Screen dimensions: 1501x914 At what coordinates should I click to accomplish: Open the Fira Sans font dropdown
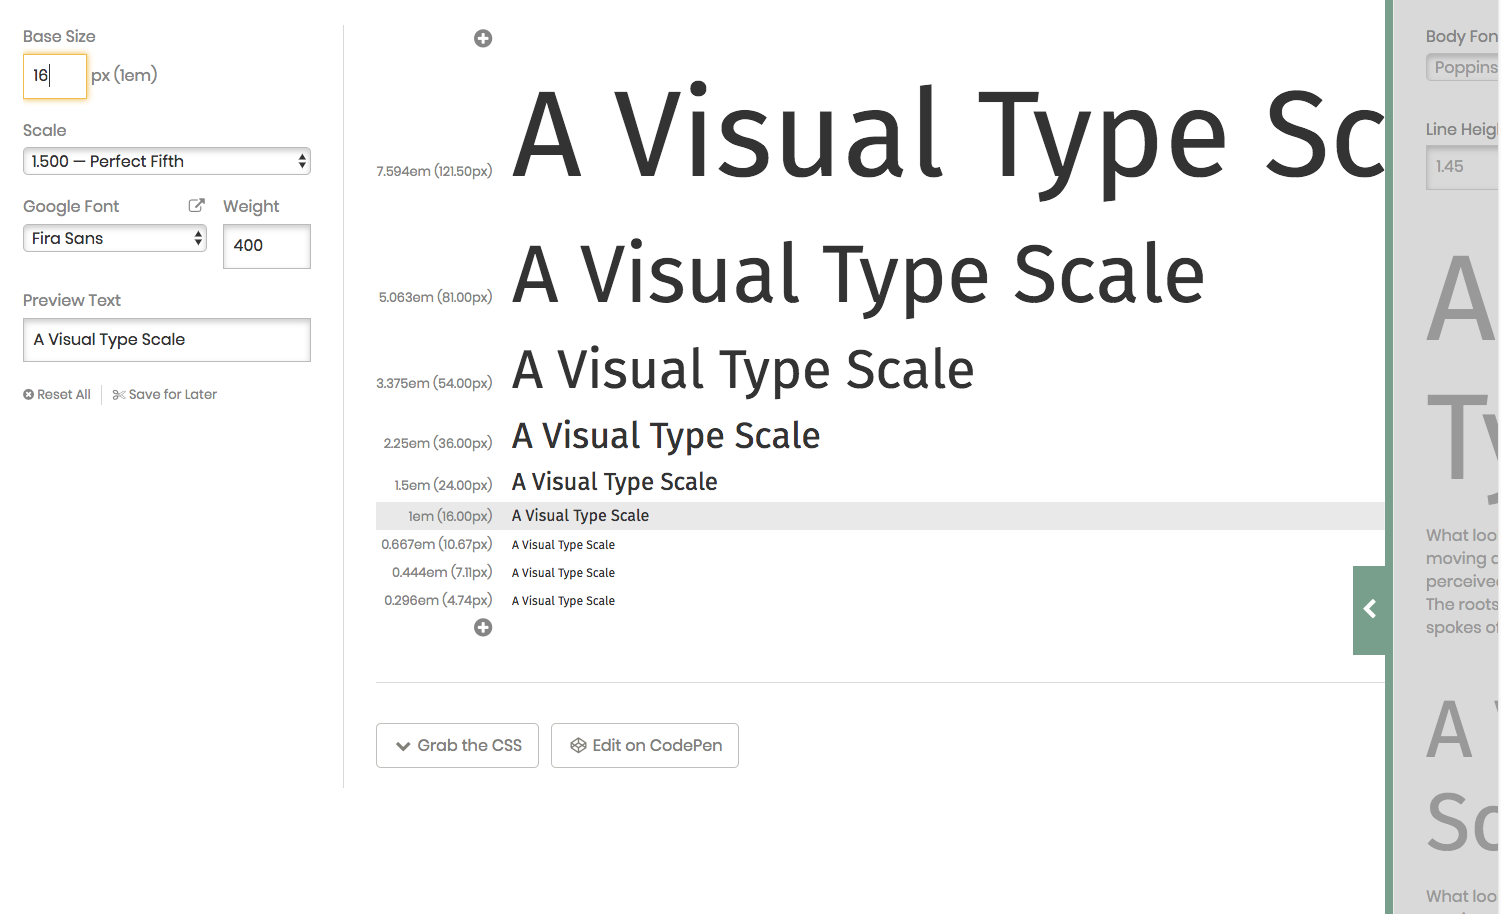pyautogui.click(x=114, y=238)
